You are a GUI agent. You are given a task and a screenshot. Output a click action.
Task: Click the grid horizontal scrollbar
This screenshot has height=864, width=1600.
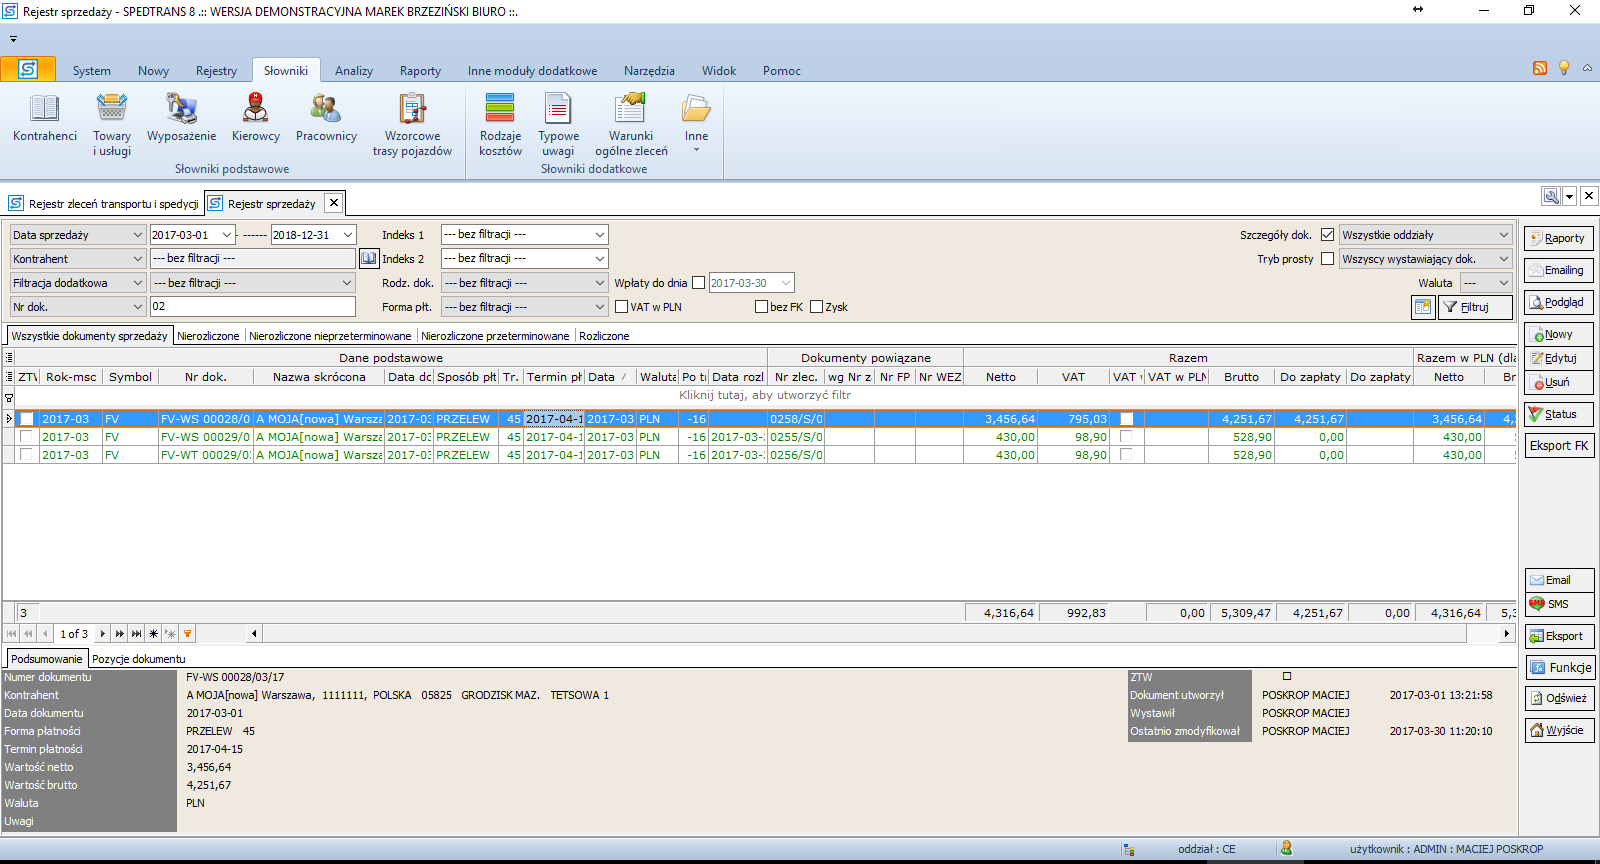click(x=881, y=633)
